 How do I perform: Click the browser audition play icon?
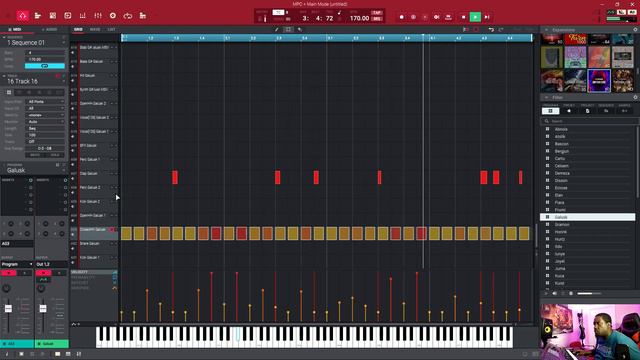pyautogui.click(x=546, y=293)
